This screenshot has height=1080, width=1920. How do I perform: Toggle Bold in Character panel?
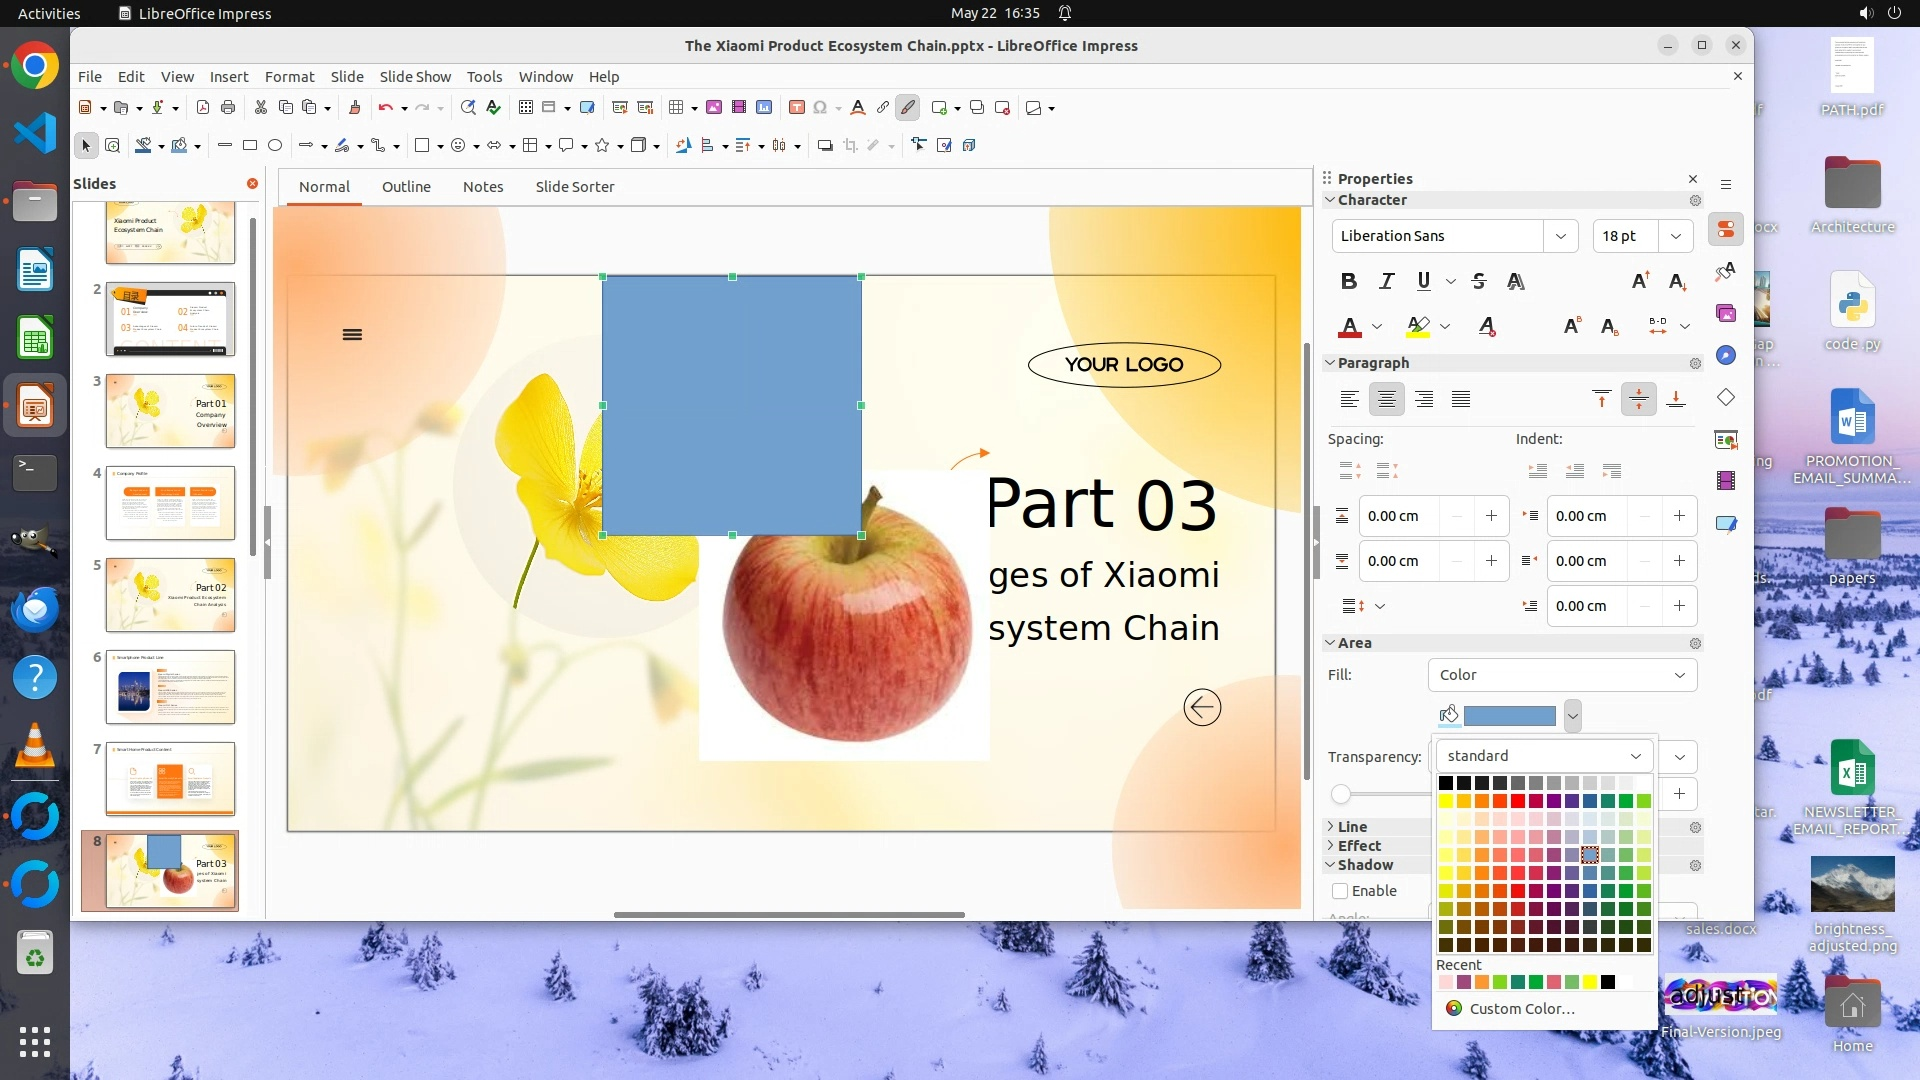[1348, 282]
